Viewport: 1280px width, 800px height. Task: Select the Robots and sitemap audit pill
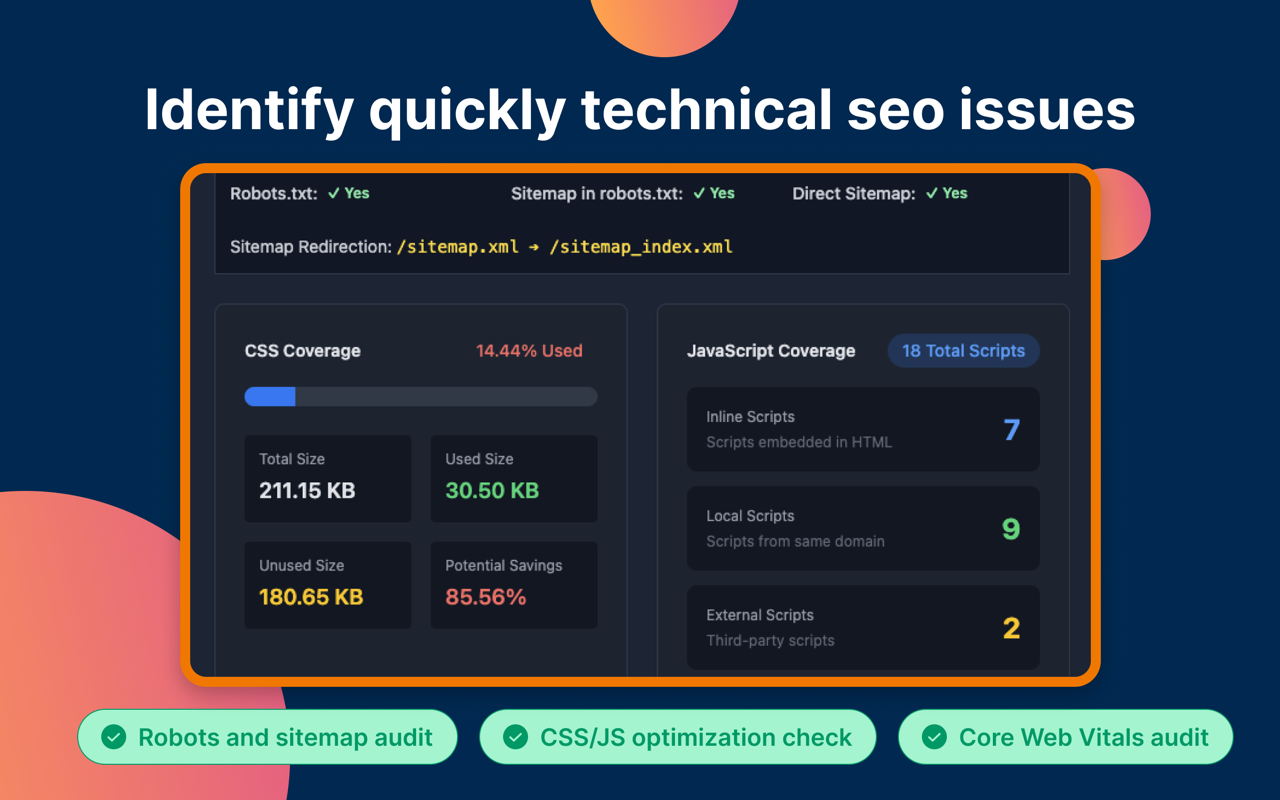tap(267, 737)
